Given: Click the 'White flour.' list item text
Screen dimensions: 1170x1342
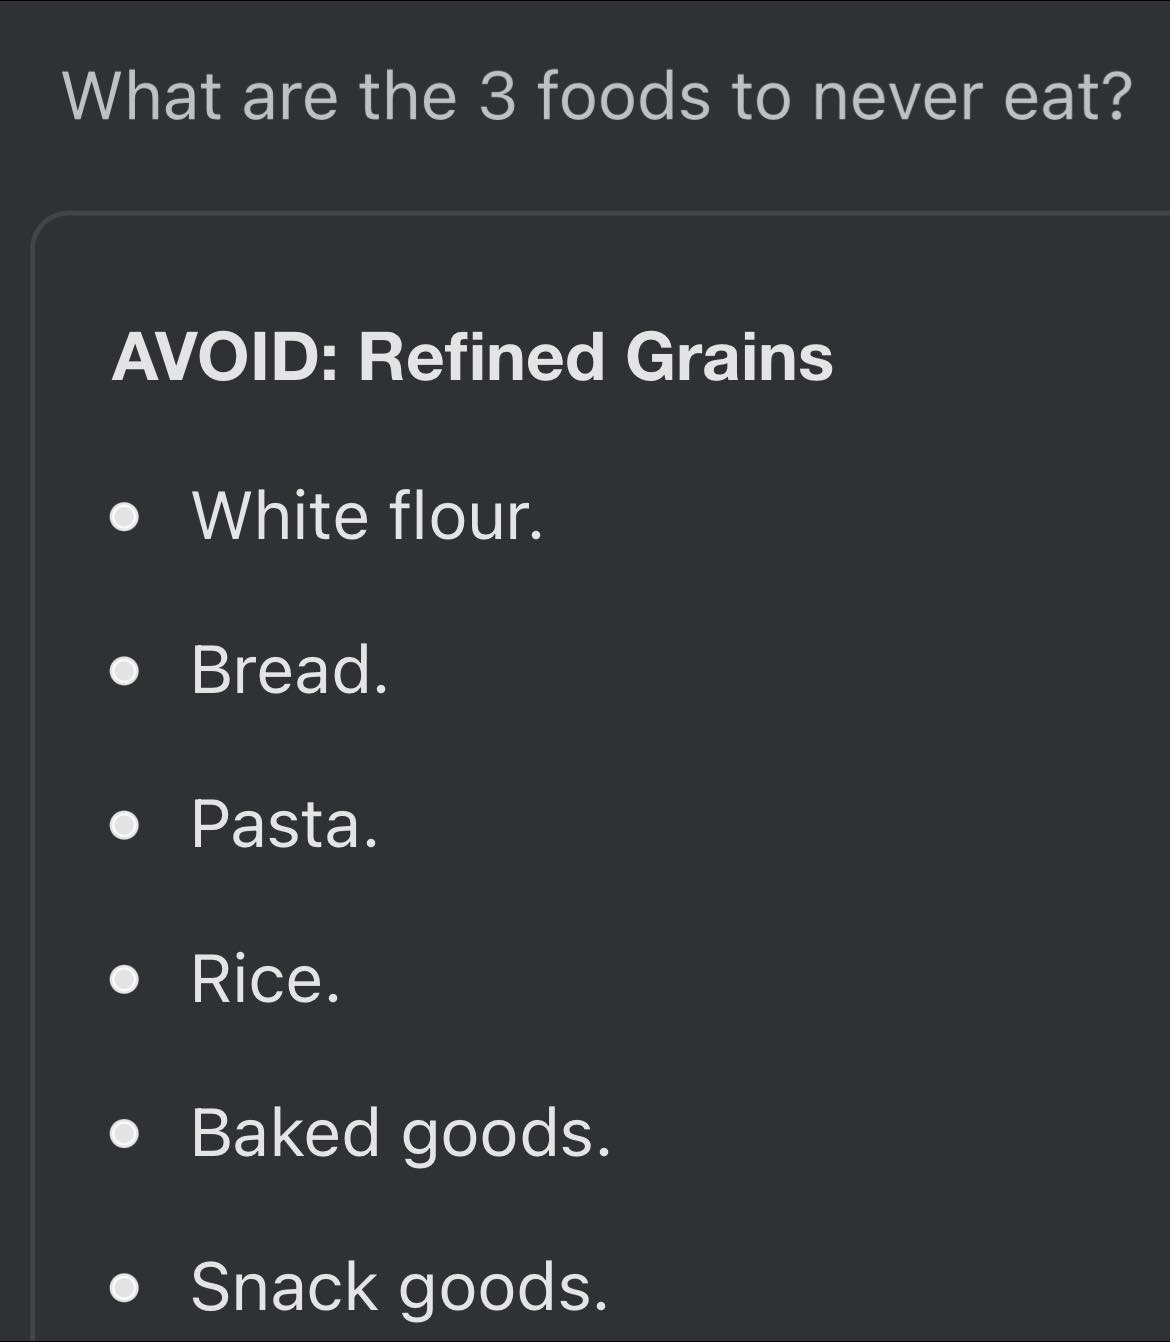Looking at the screenshot, I should (x=367, y=516).
